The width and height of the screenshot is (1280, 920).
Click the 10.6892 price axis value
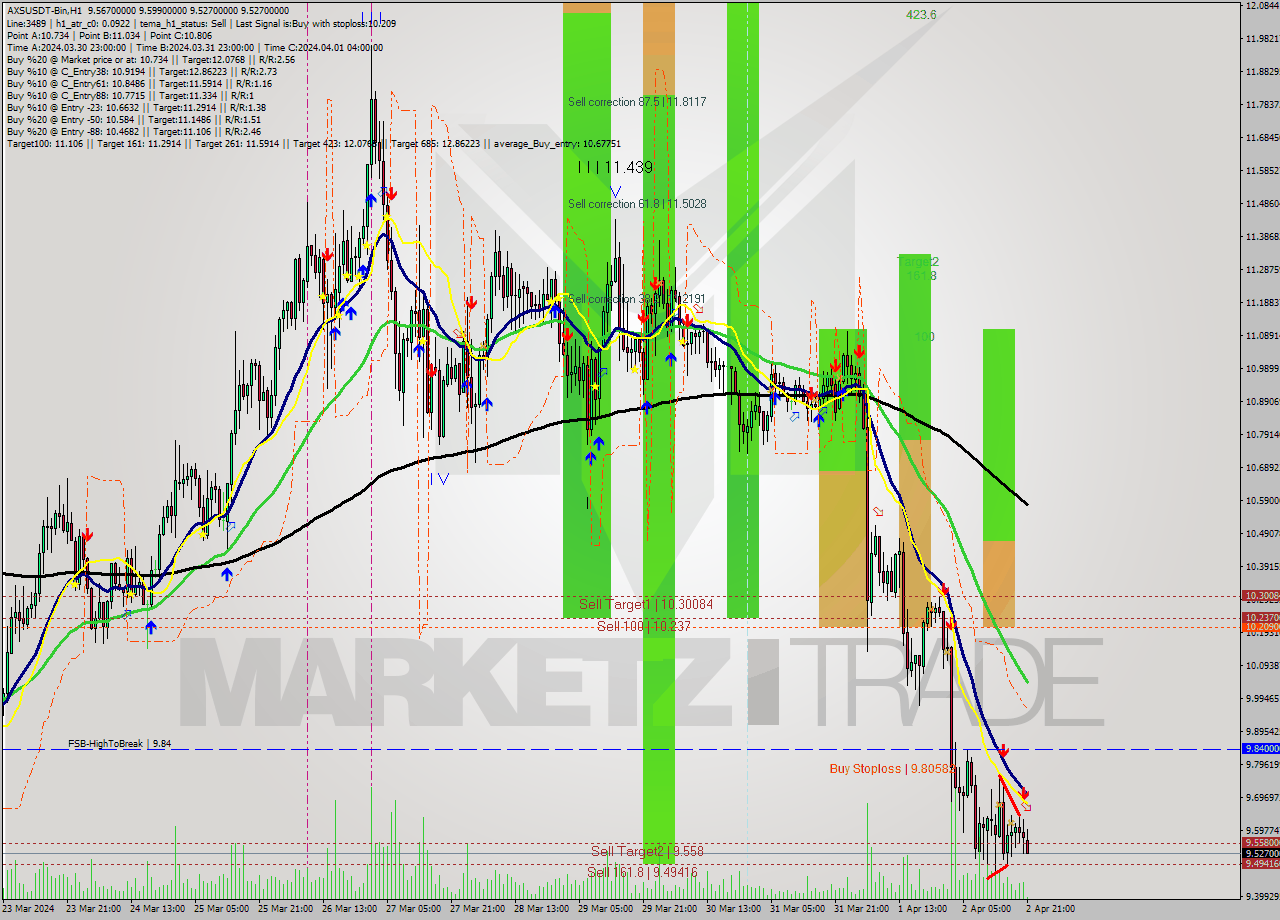(1263, 468)
